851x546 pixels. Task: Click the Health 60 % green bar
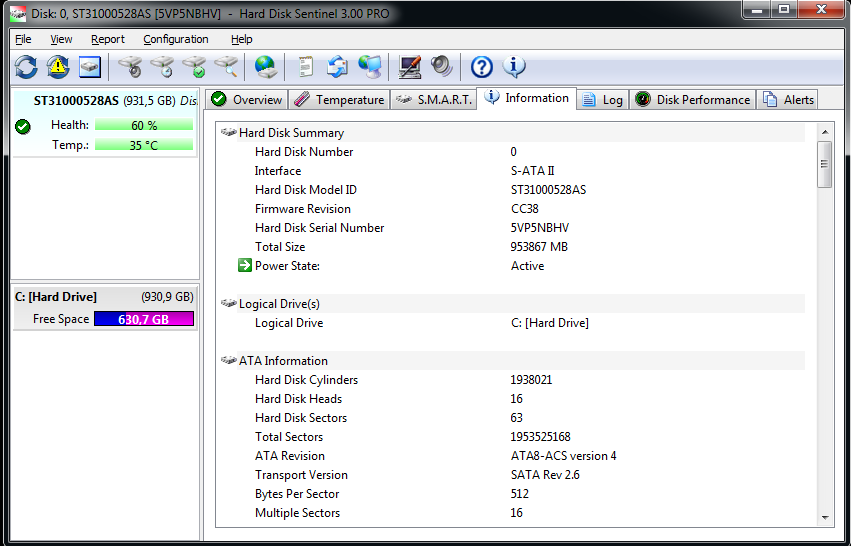(x=144, y=125)
